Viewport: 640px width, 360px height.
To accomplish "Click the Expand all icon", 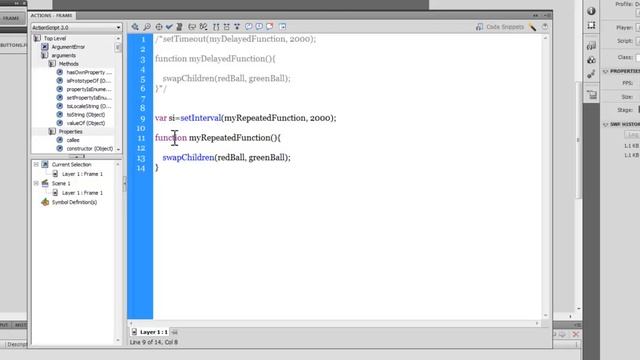I will pyautogui.click(x=237, y=27).
